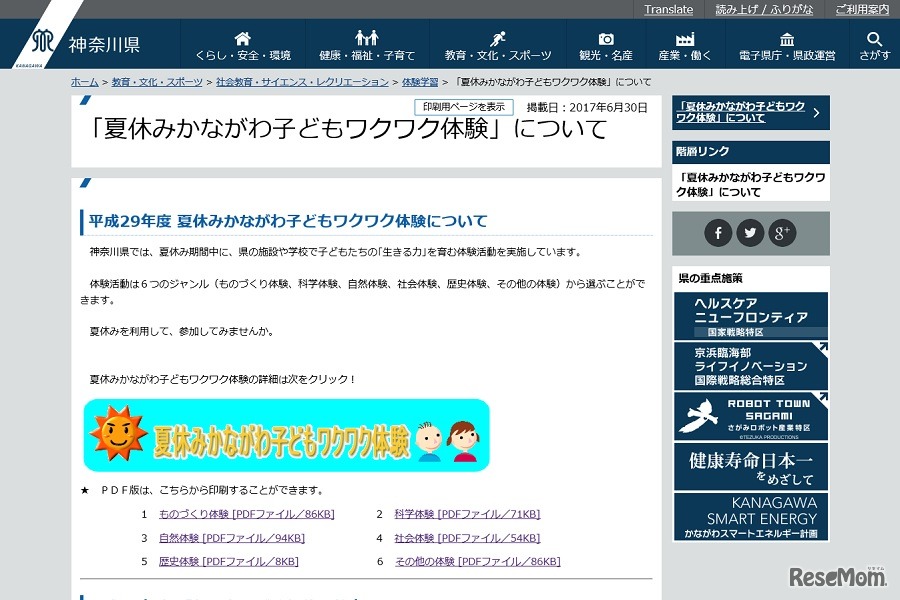Open the ROBOT TOWN SAGAMI banner
The height and width of the screenshot is (600, 900).
pyautogui.click(x=750, y=416)
